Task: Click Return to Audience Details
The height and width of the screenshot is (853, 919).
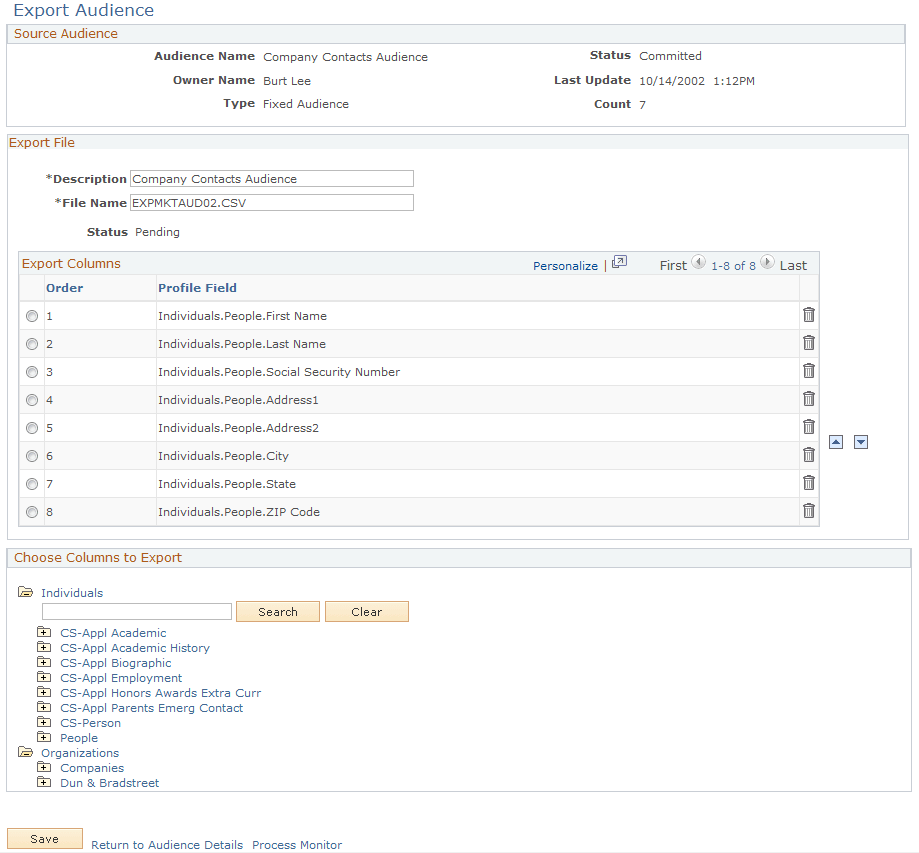Action: [x=166, y=844]
